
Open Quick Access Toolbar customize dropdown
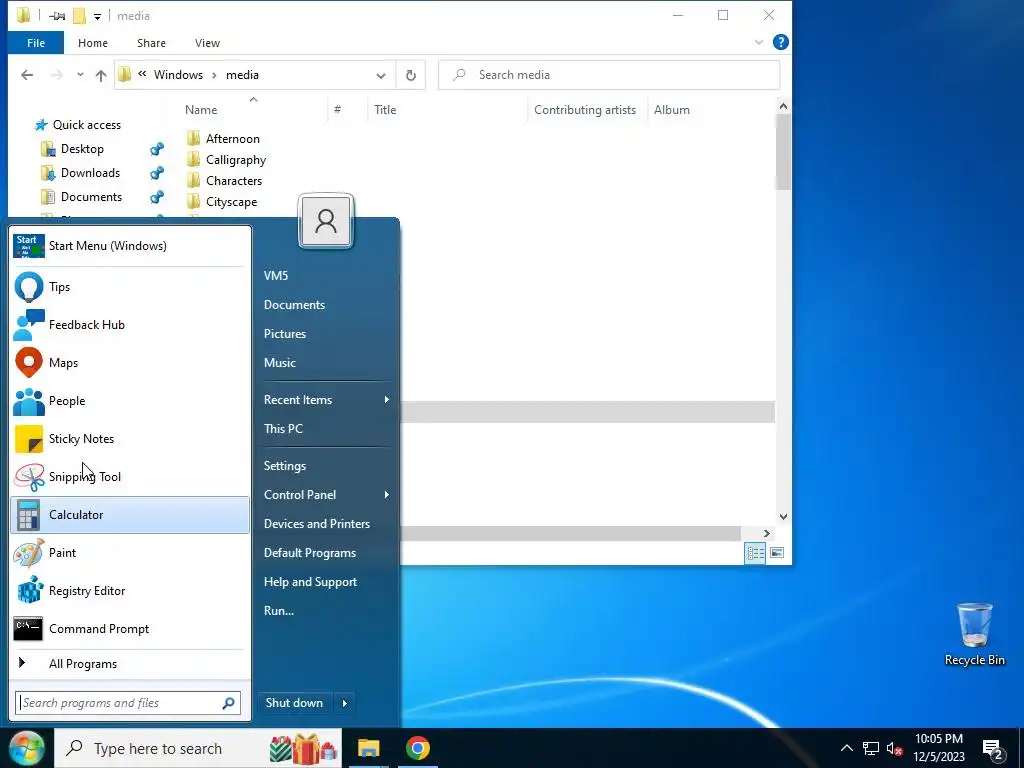click(x=97, y=16)
